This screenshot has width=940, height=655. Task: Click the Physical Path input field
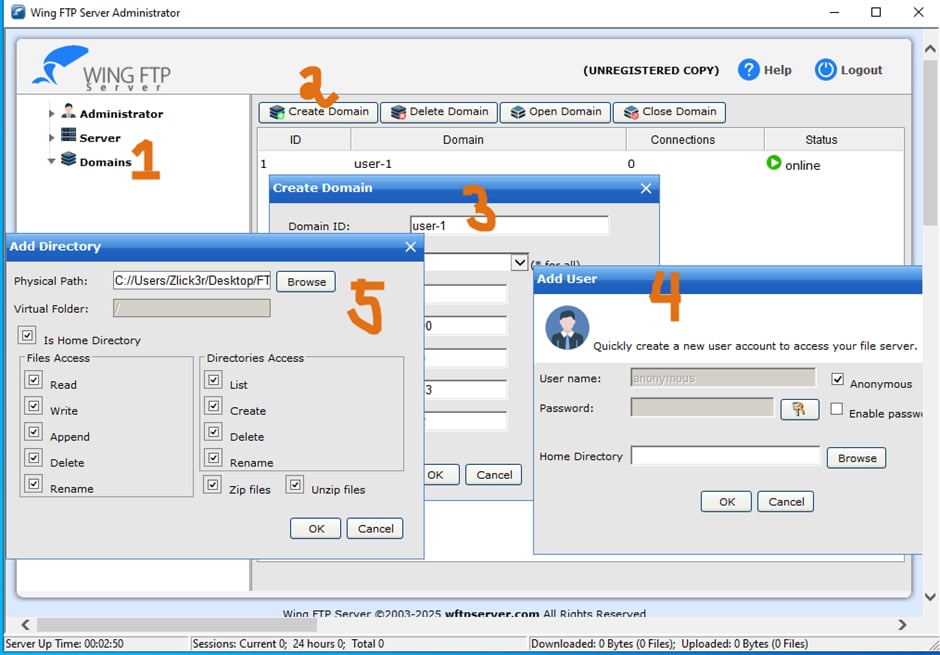click(191, 281)
